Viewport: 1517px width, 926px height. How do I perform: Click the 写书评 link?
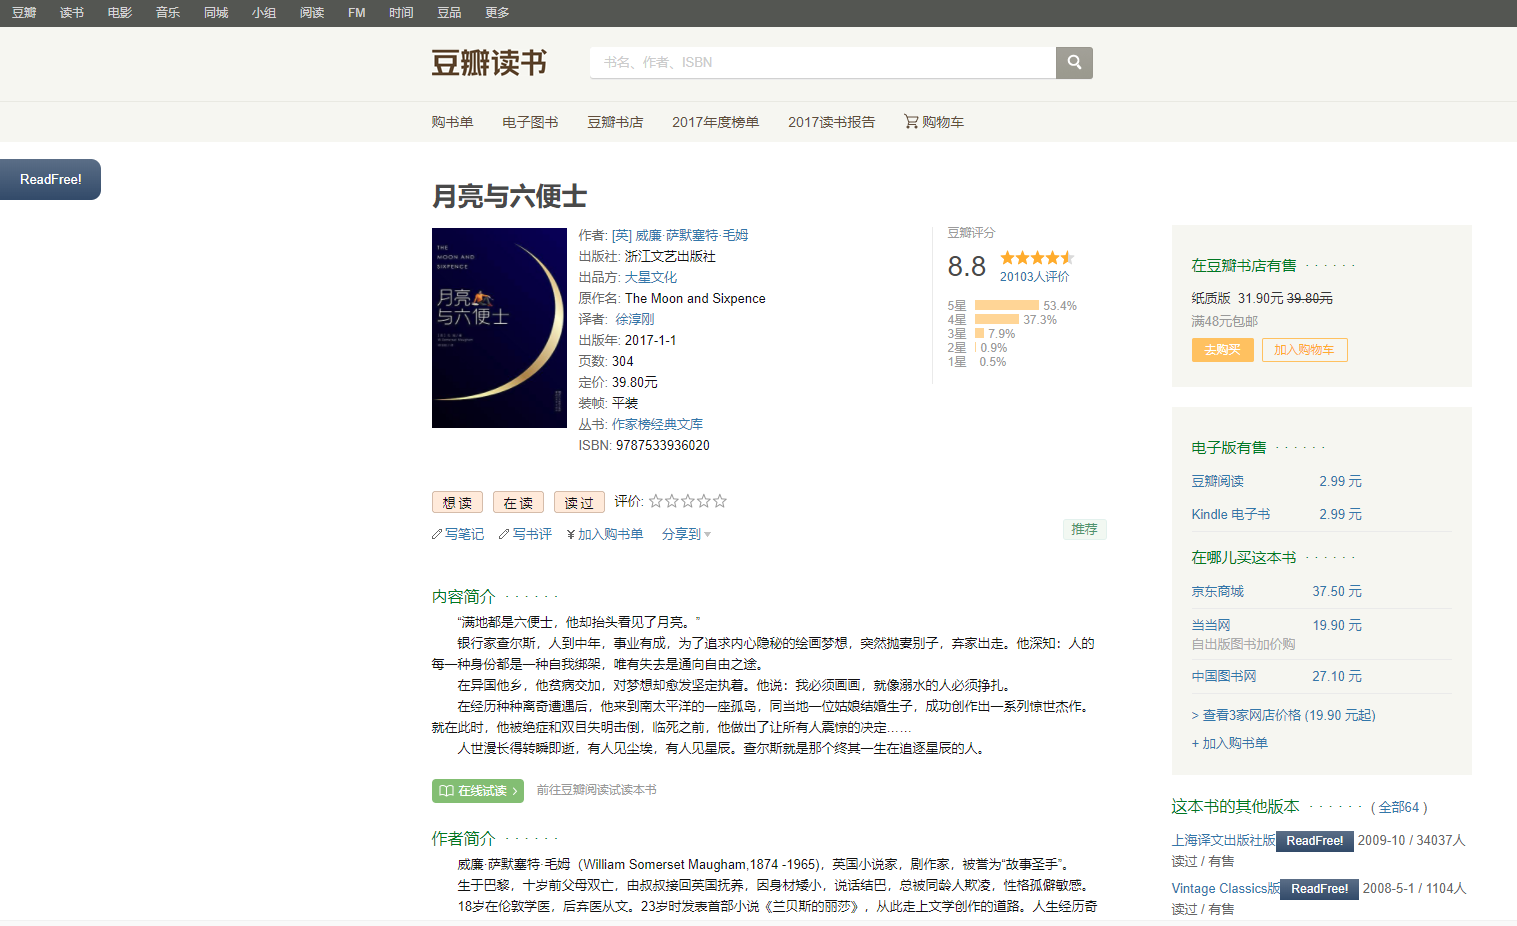pyautogui.click(x=532, y=534)
